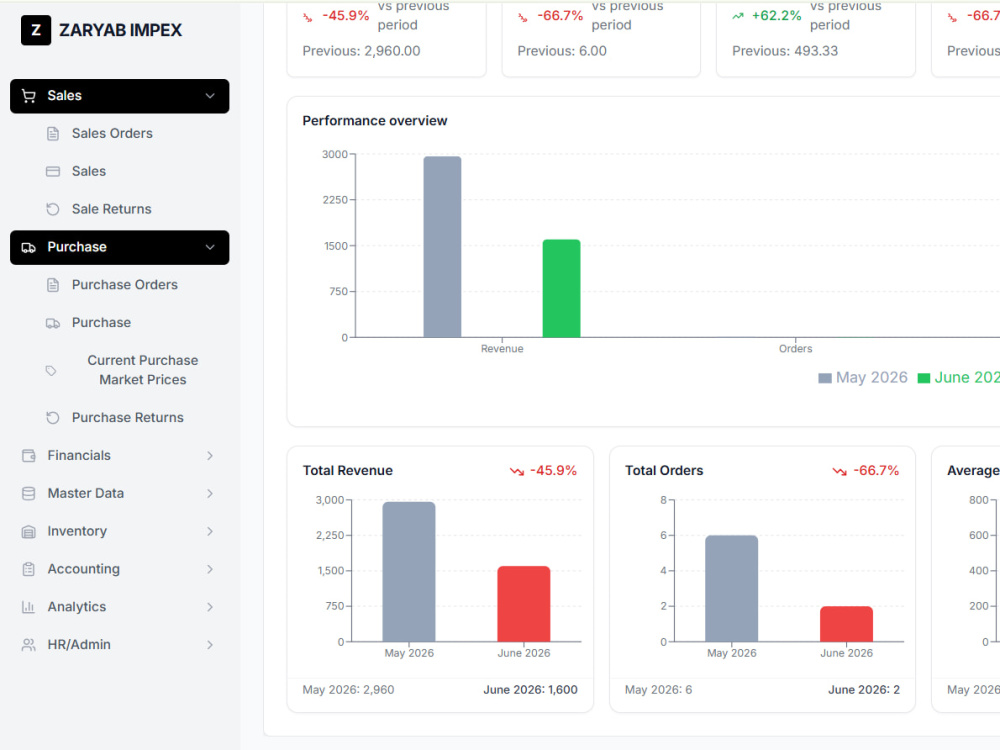Click the Accounting clipboard icon

pyautogui.click(x=29, y=569)
